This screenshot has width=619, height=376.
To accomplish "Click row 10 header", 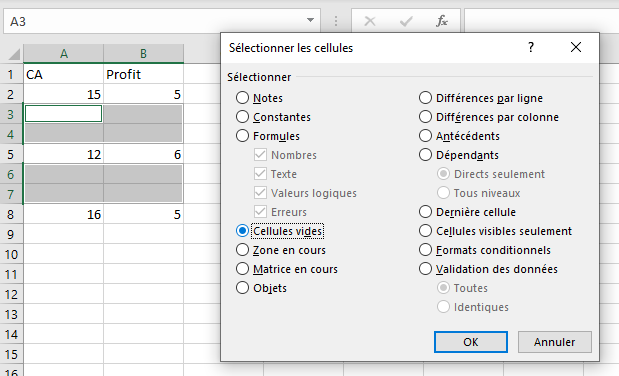I will (x=11, y=254).
